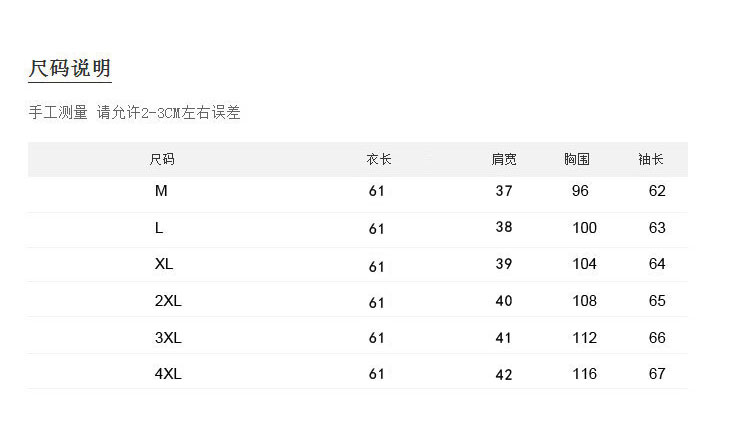Select the 尺码 column header
Screen dimensions: 750x432
[x=162, y=159]
